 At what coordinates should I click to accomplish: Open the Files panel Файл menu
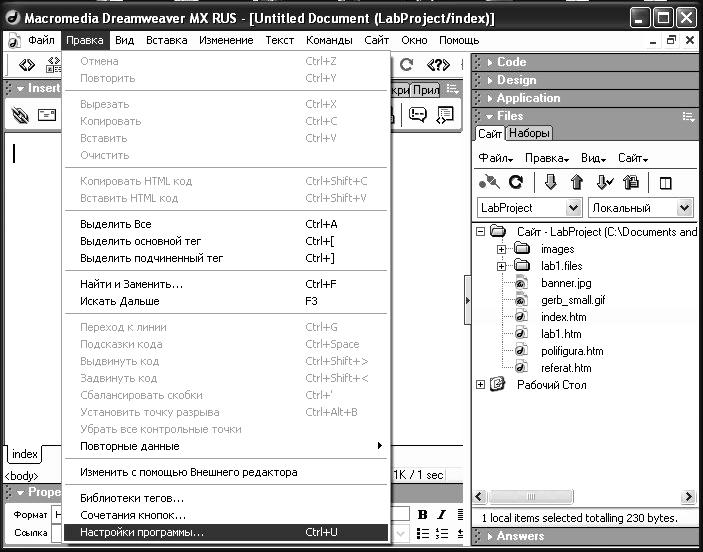(x=495, y=158)
